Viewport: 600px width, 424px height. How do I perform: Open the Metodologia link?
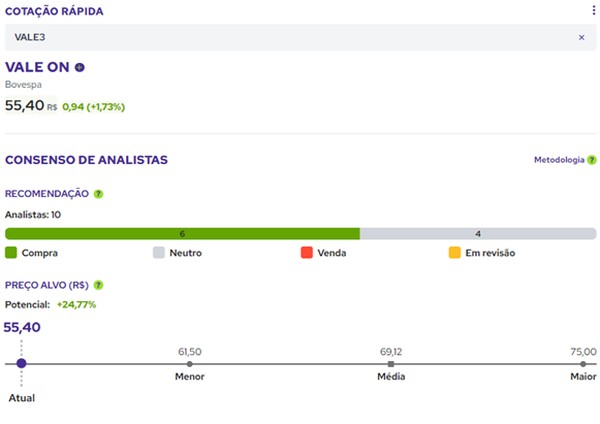pyautogui.click(x=559, y=160)
